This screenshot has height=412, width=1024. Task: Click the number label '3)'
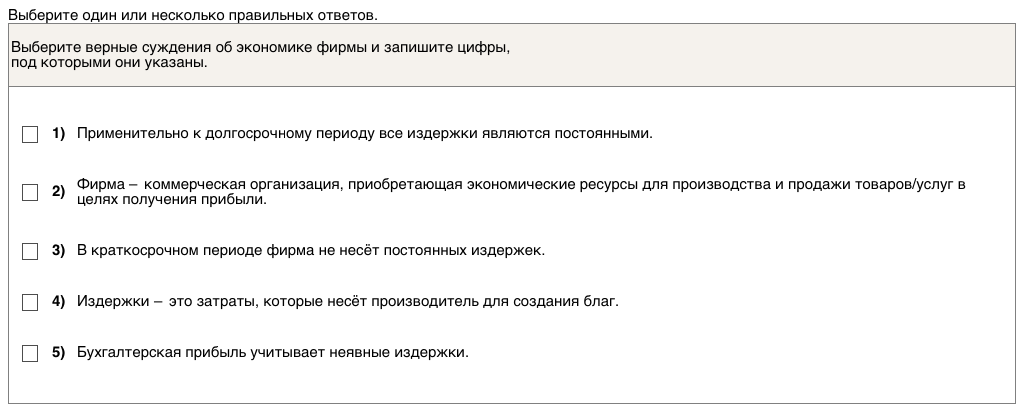click(58, 251)
